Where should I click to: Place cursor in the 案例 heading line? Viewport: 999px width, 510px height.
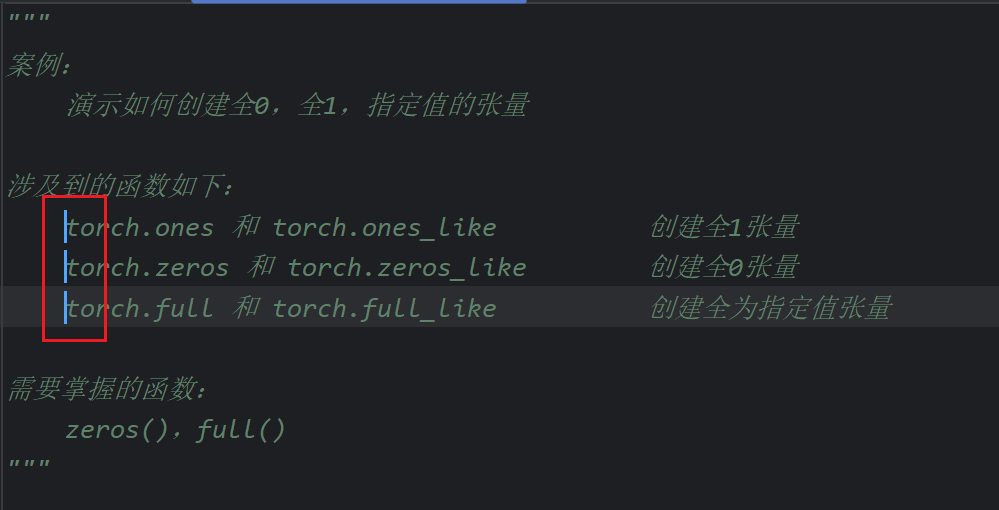(x=40, y=64)
